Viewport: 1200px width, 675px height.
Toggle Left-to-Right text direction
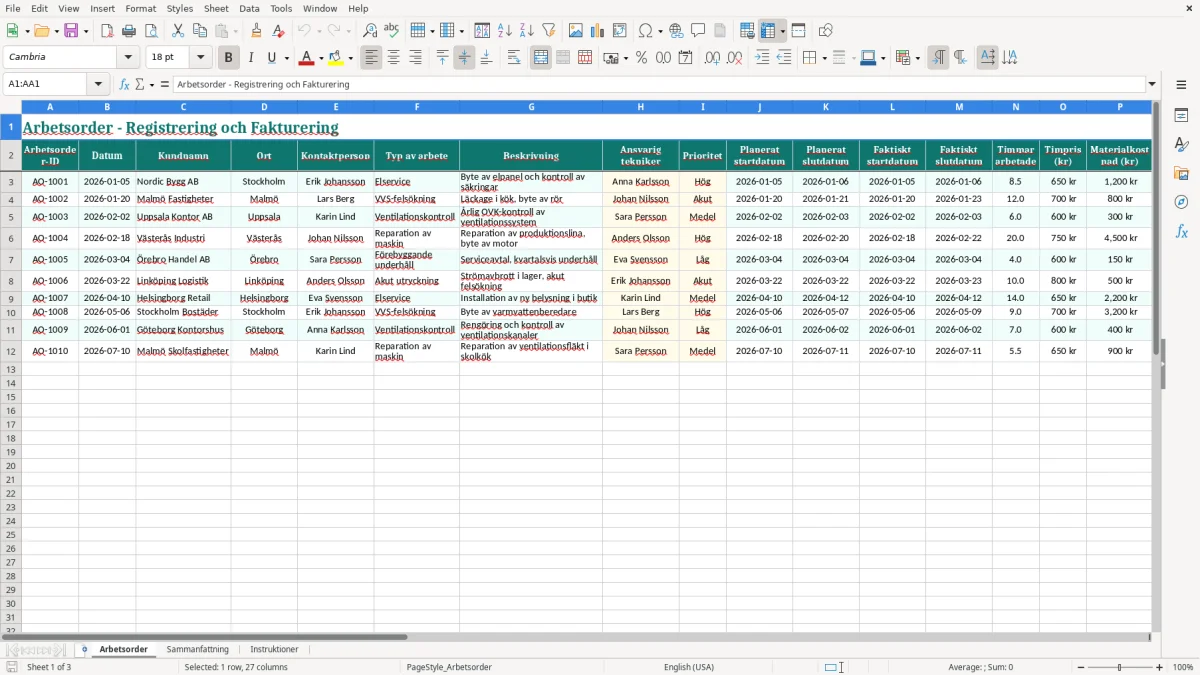click(x=938, y=58)
